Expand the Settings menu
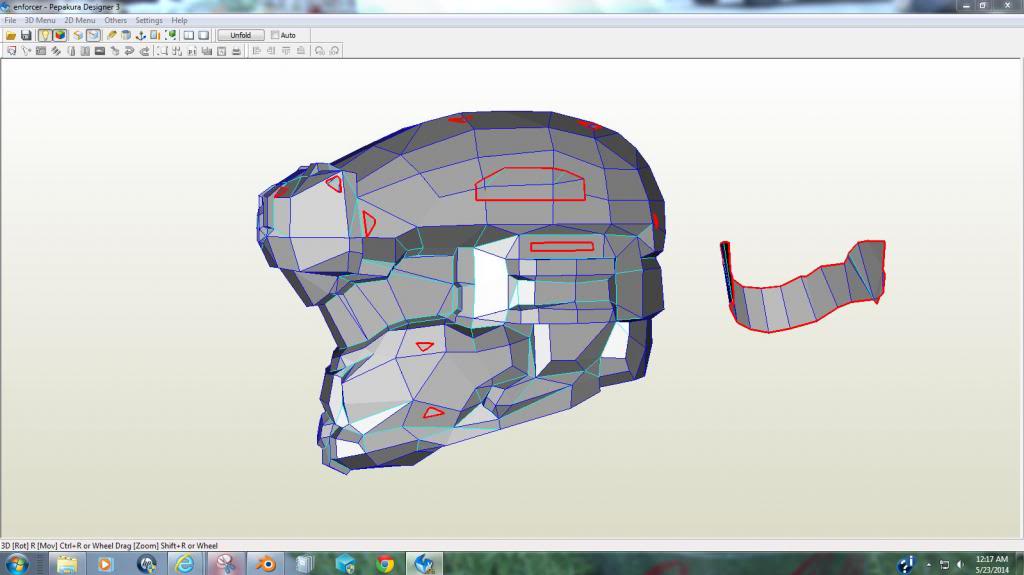This screenshot has height=575, width=1024. 149,20
